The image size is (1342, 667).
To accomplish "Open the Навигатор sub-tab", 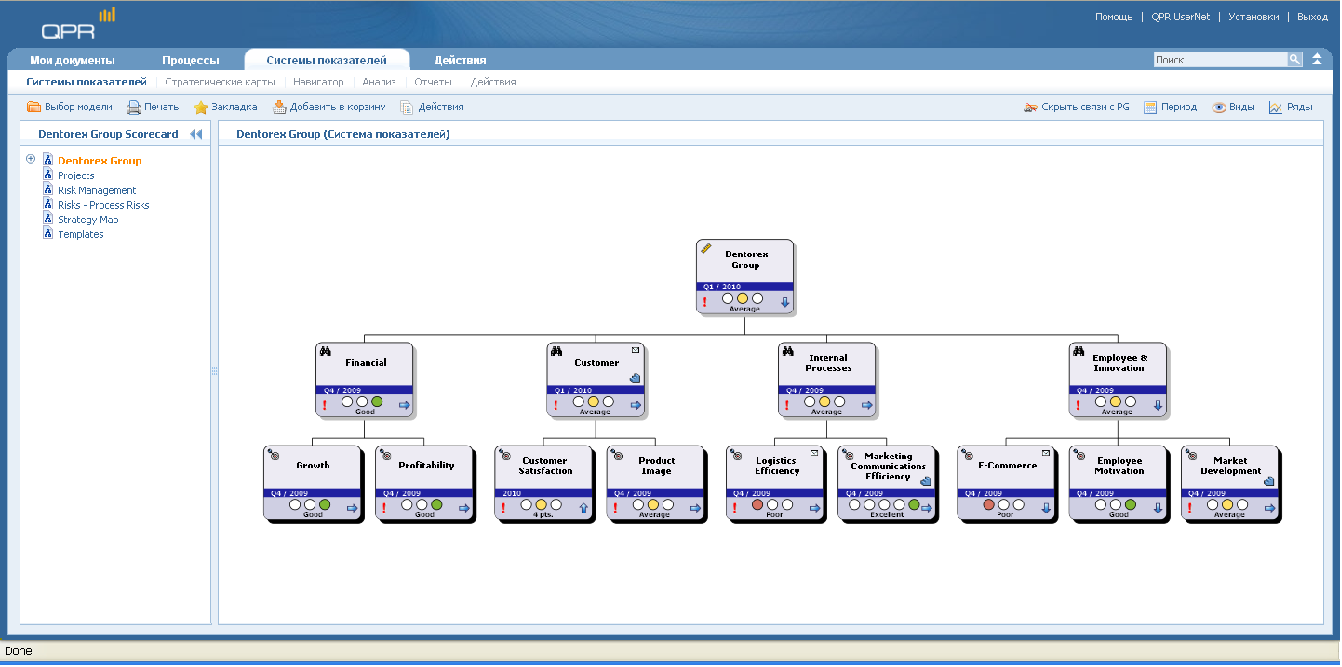I will [319, 82].
